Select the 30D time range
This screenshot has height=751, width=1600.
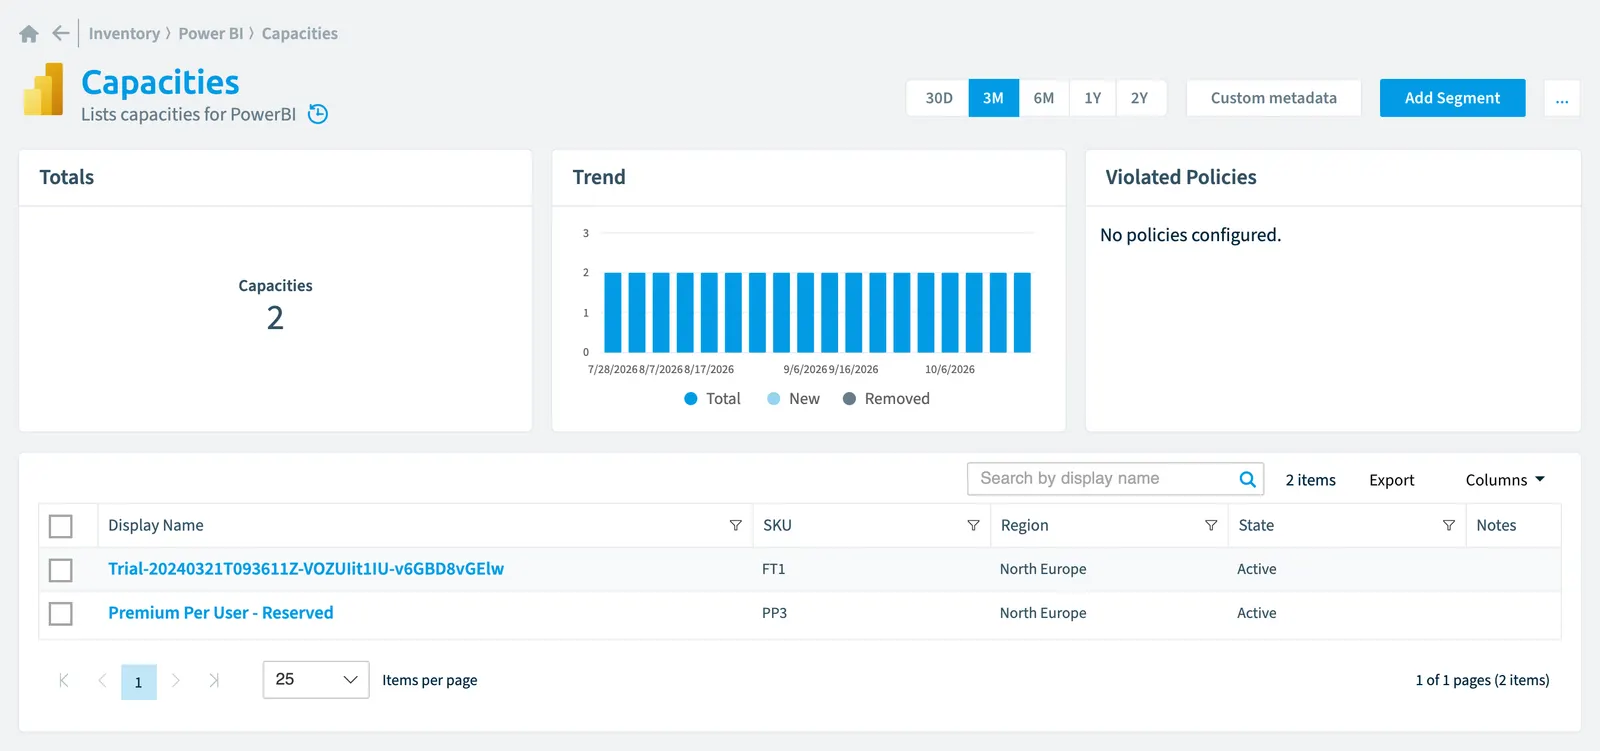[x=938, y=98]
